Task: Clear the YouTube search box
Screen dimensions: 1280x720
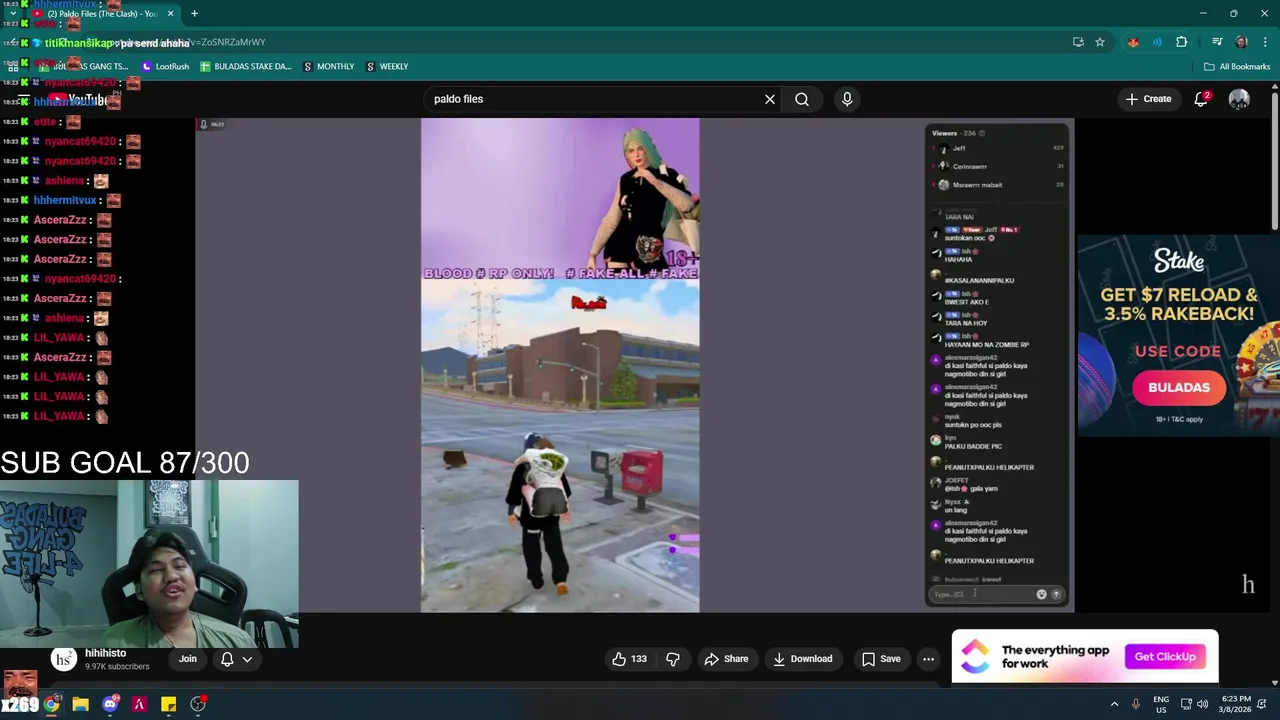Action: 770,99
